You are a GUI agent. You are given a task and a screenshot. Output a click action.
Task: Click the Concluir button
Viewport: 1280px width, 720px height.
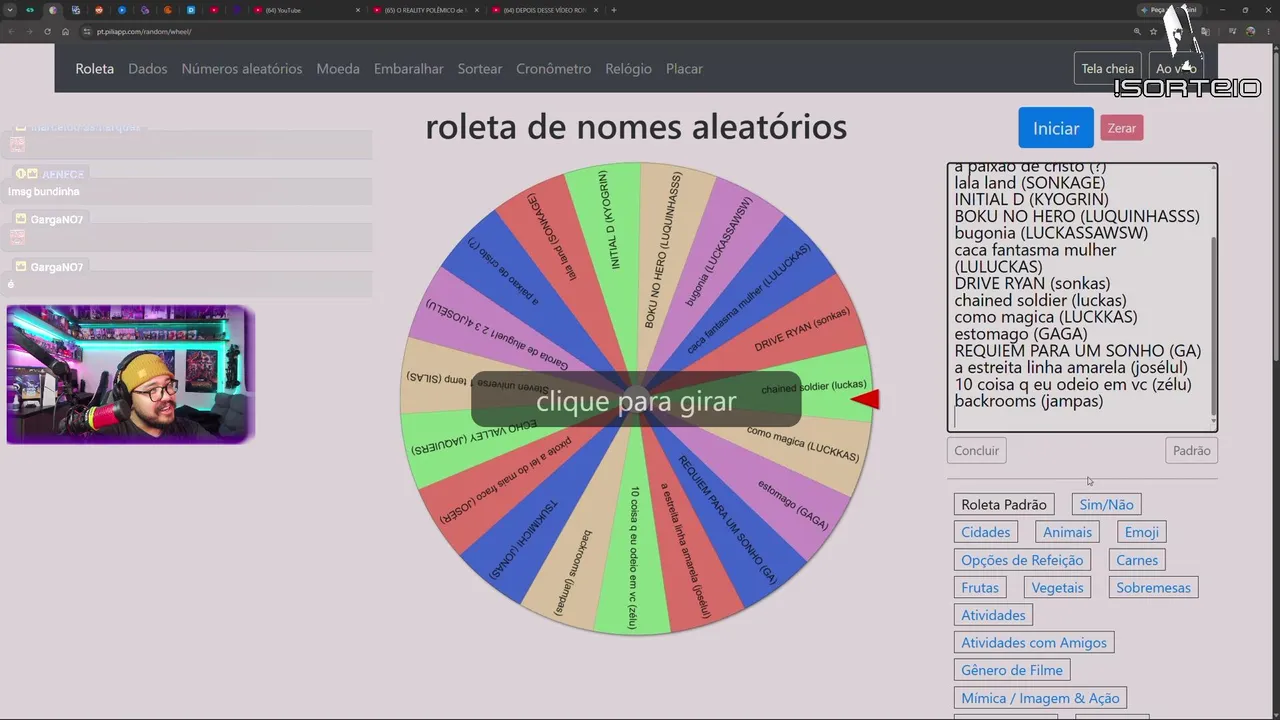click(x=976, y=451)
